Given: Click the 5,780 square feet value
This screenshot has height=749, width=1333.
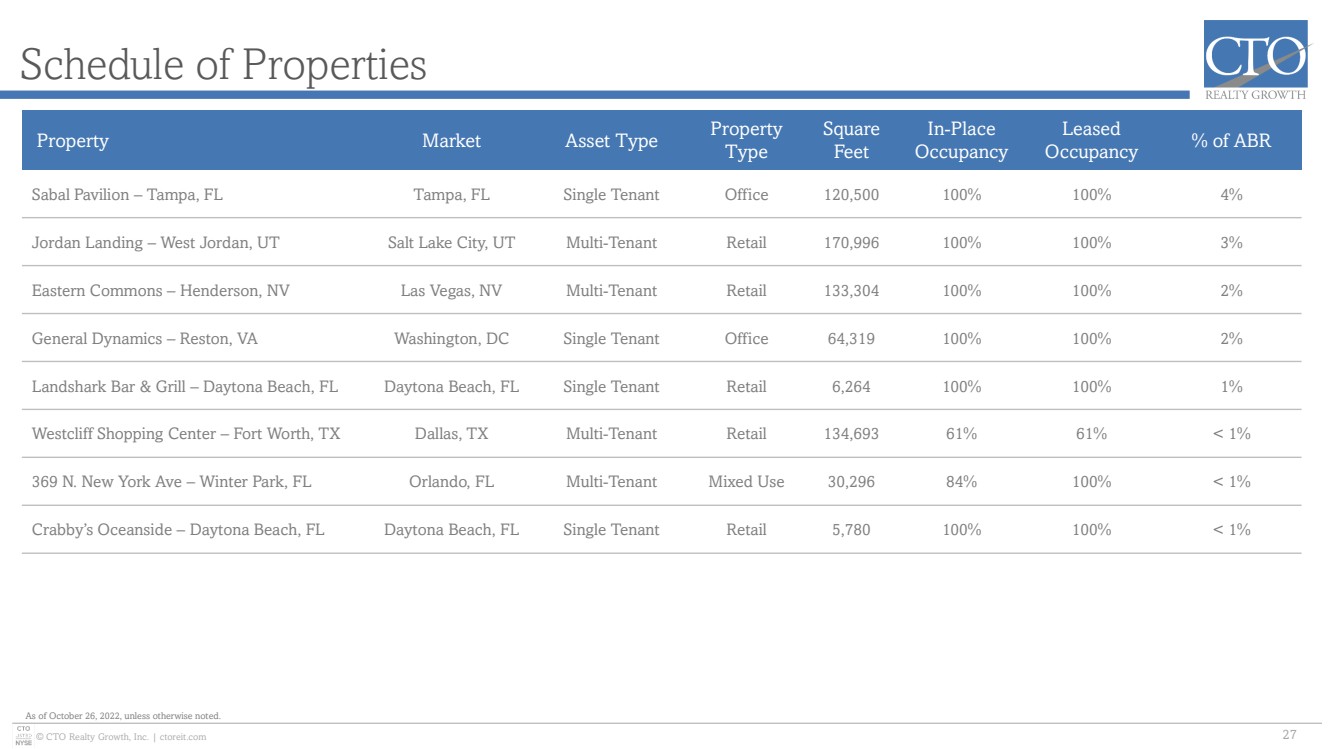Looking at the screenshot, I should pos(851,530).
